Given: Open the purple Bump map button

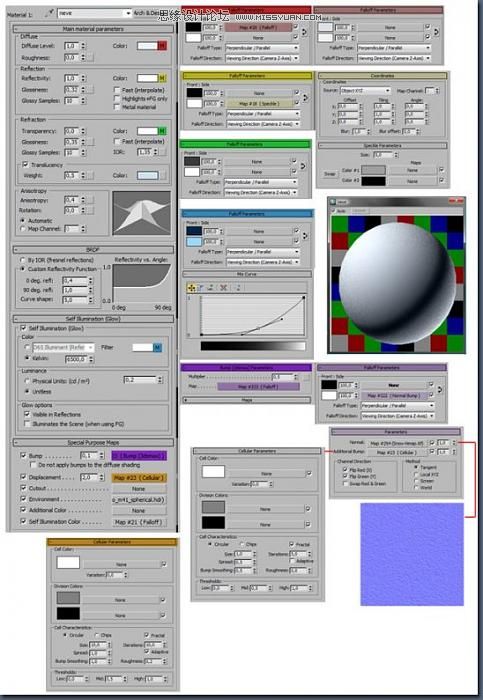Looking at the screenshot, I should [x=139, y=455].
